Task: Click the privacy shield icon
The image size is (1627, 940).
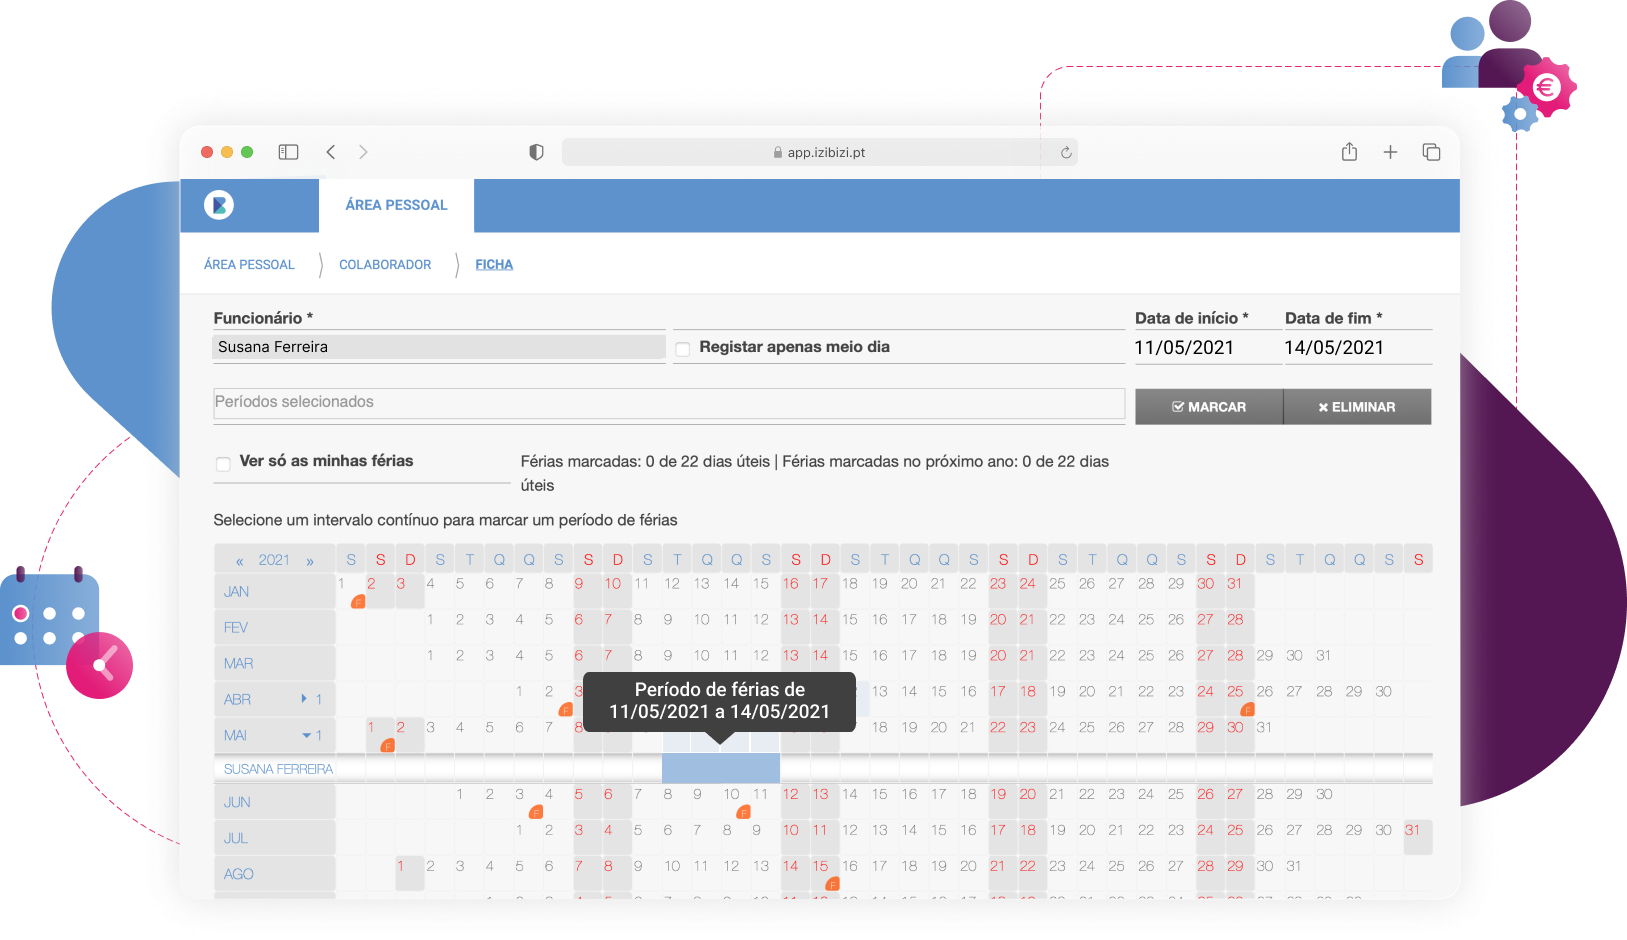Action: pyautogui.click(x=536, y=152)
